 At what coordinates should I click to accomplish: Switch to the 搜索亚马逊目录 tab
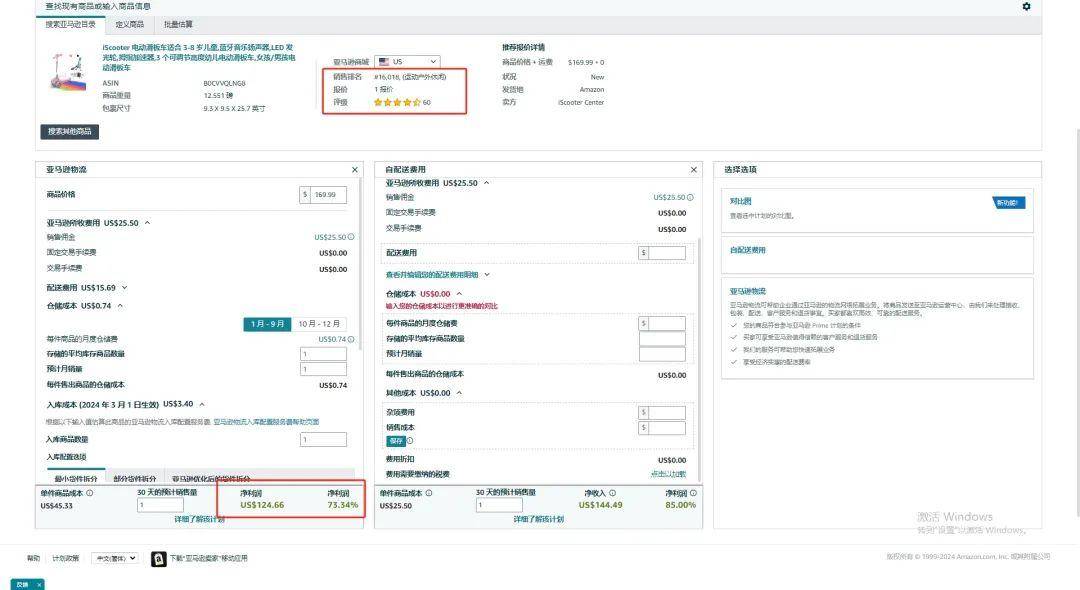(70, 24)
